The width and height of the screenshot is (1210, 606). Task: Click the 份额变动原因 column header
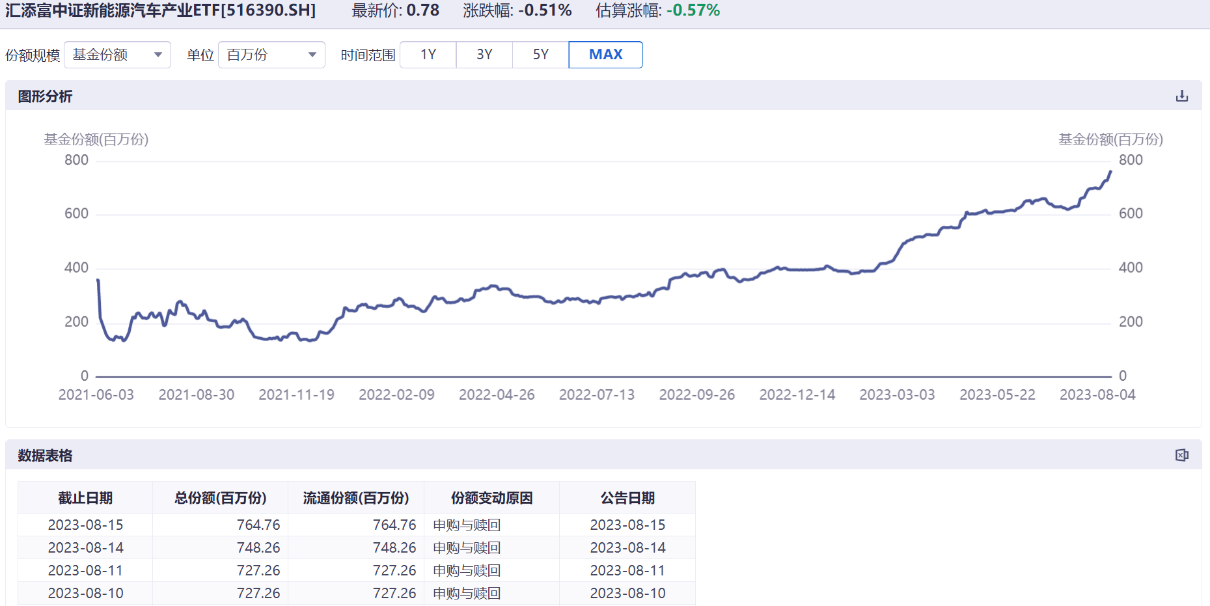coord(491,498)
